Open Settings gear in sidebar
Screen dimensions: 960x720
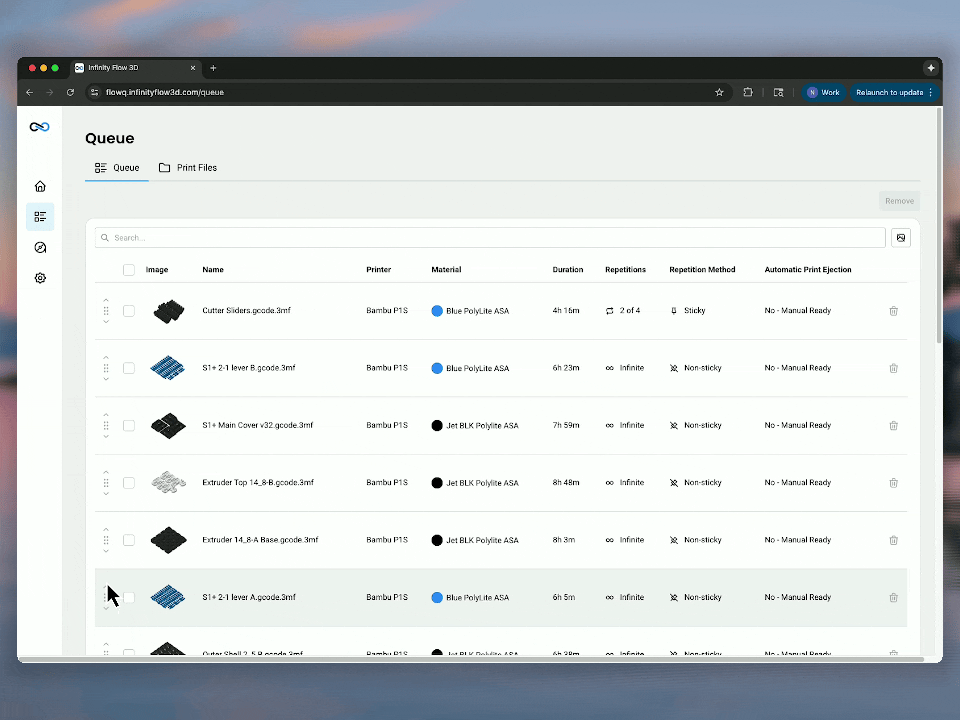(40, 278)
